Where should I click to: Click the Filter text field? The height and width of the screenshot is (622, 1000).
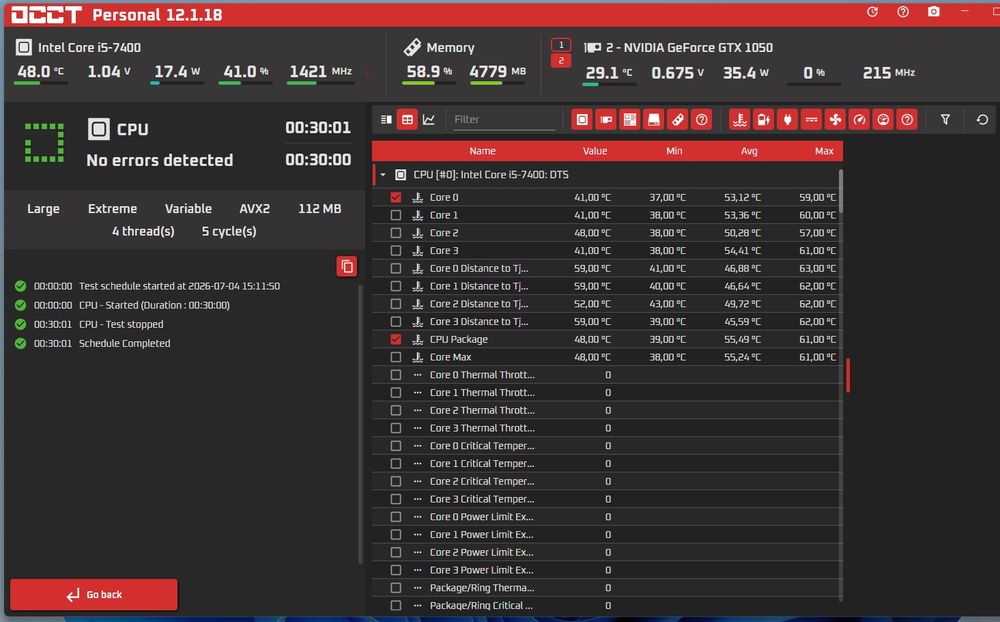pos(504,119)
